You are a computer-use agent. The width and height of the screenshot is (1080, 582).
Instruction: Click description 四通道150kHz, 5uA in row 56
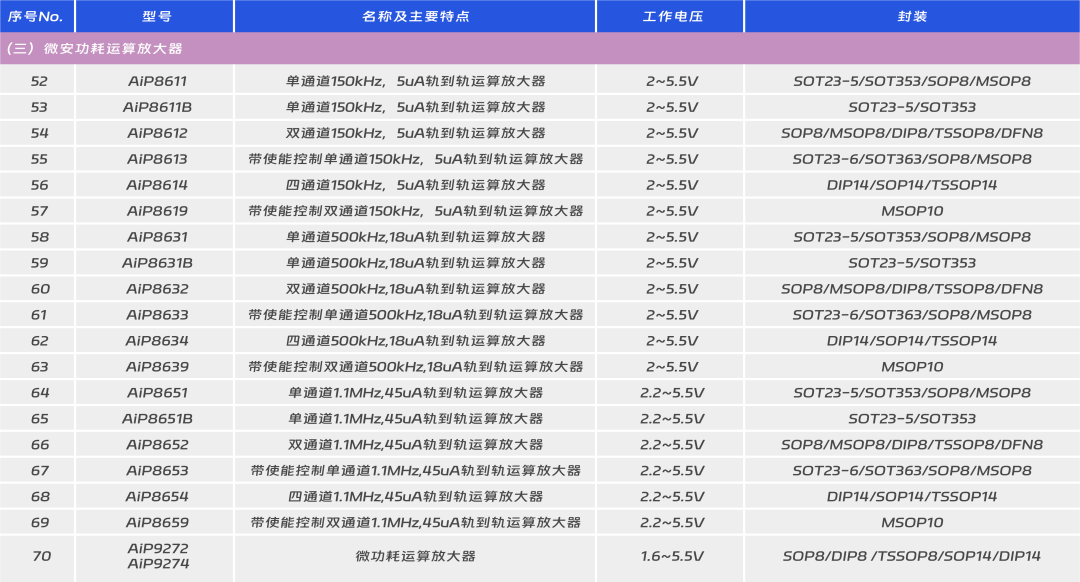tap(415, 185)
